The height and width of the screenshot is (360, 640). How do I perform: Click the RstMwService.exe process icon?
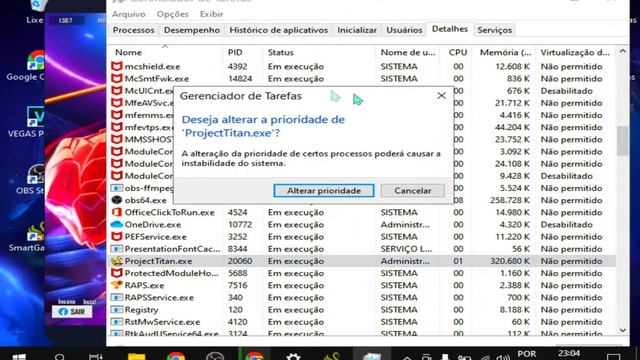[117, 322]
